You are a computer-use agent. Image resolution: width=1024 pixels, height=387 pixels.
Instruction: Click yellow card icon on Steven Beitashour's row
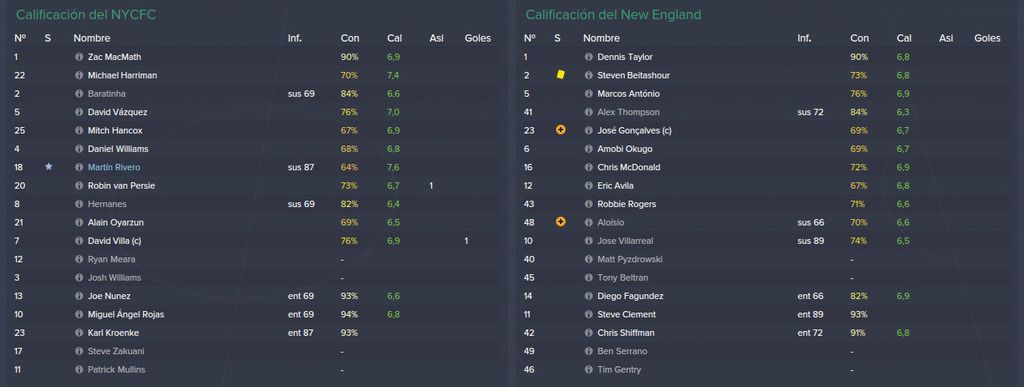[560, 75]
